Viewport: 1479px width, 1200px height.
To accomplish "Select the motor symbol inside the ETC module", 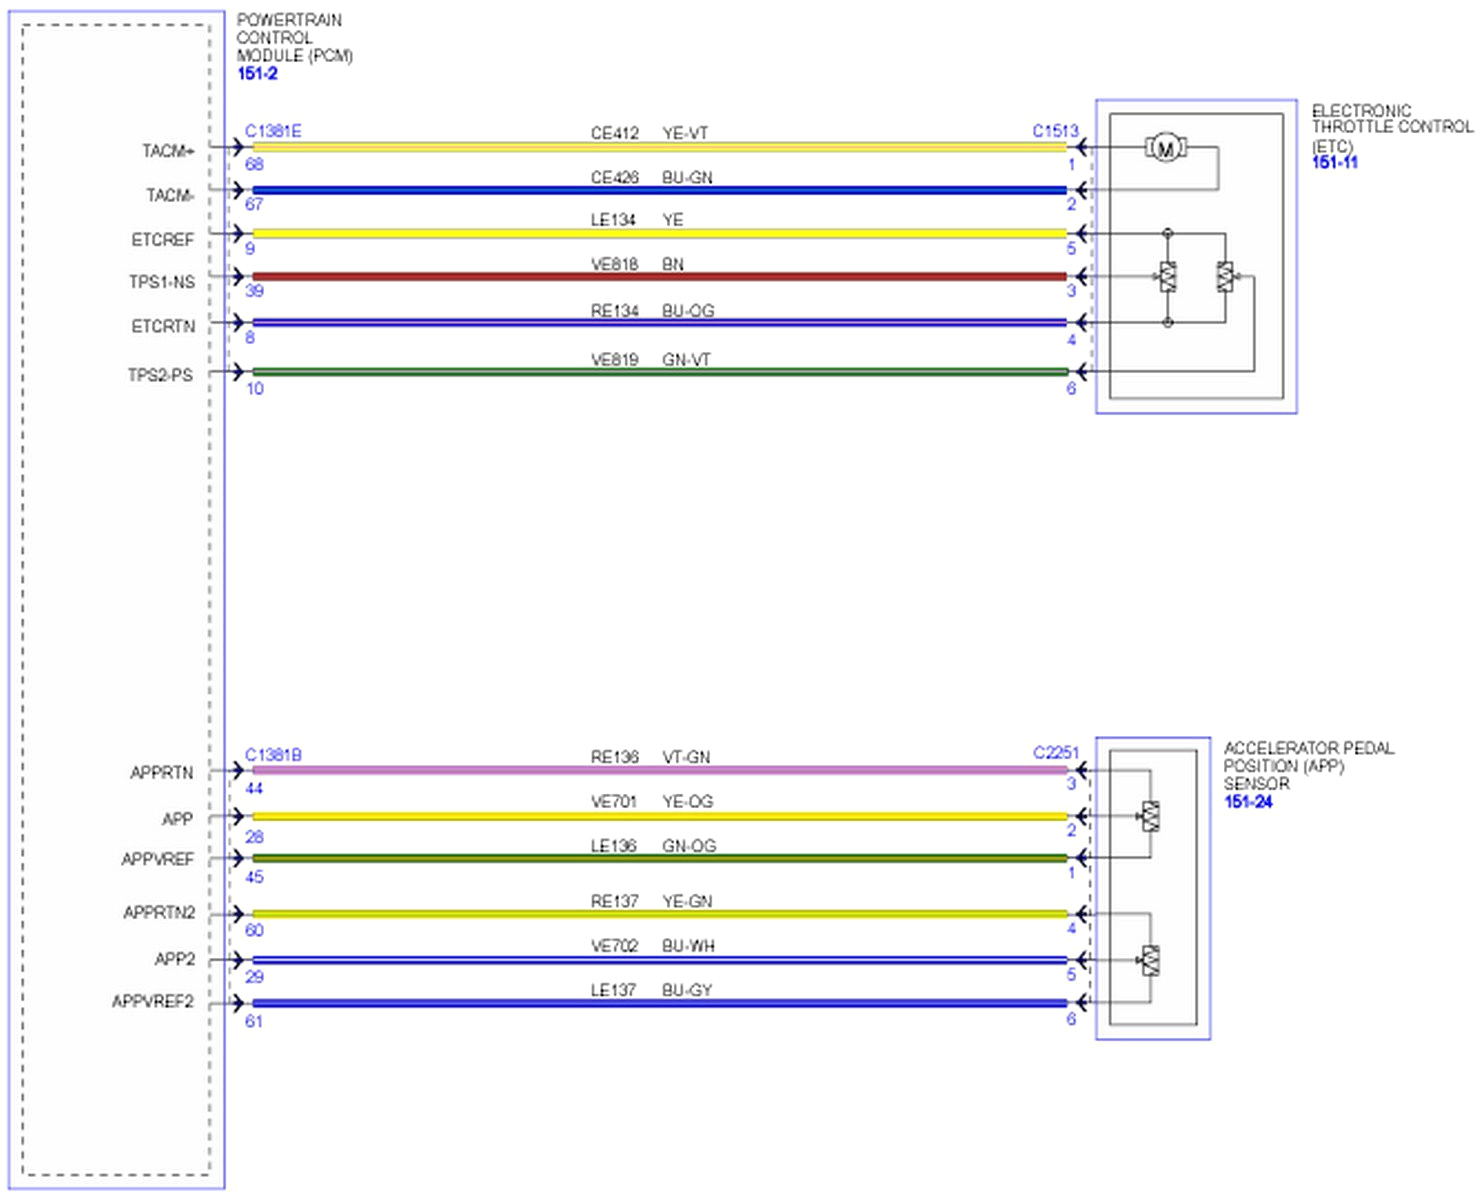I will point(1166,147).
